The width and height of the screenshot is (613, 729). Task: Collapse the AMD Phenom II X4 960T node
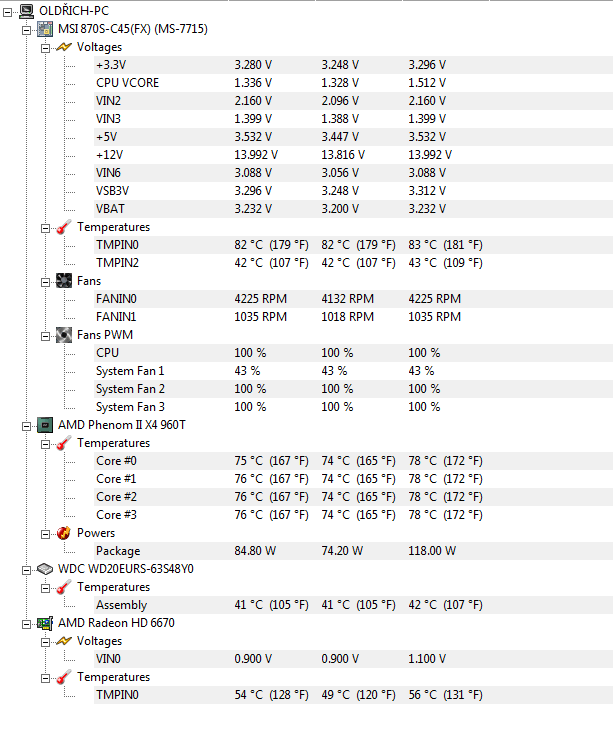27,425
